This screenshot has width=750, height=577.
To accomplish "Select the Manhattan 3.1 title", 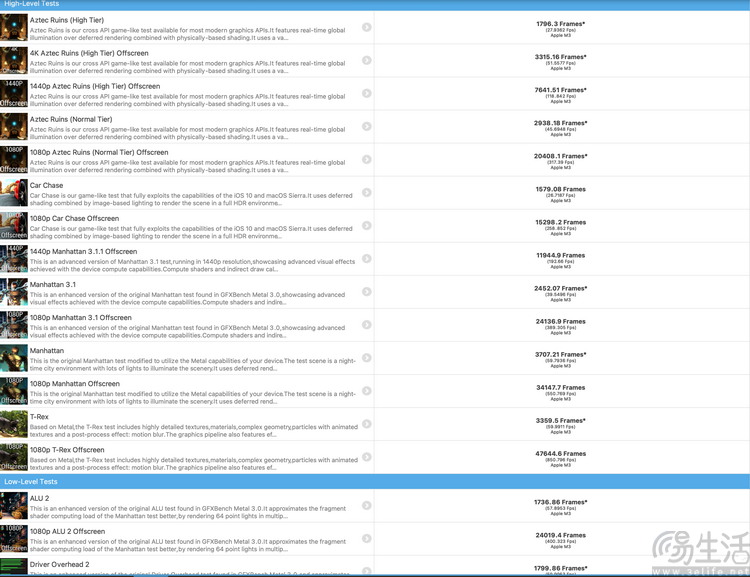I will coord(53,284).
